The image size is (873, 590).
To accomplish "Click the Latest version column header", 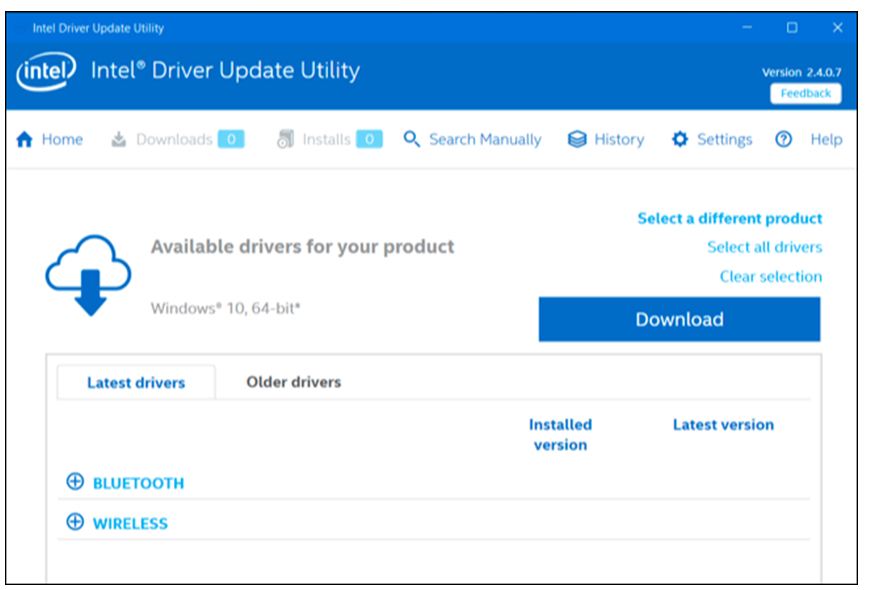I will click(723, 425).
